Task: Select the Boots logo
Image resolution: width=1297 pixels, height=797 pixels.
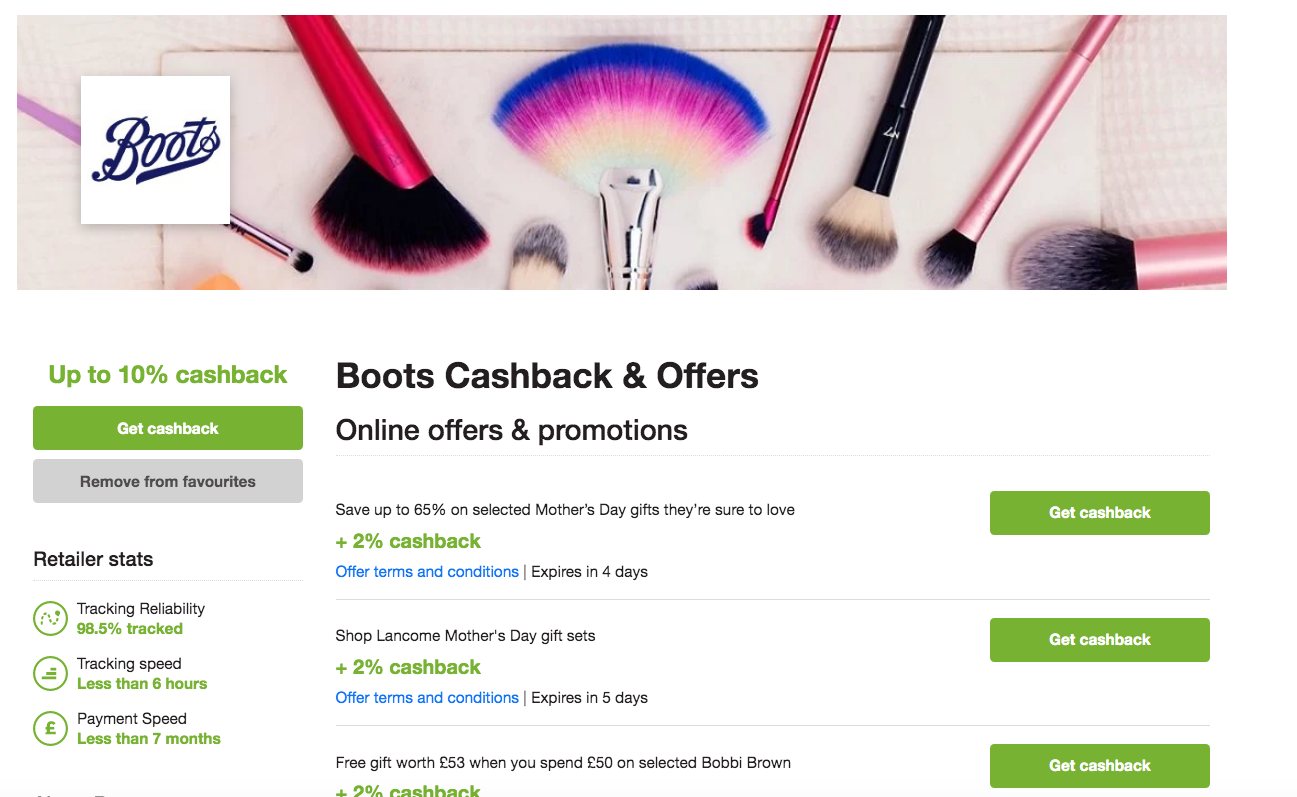Action: tap(155, 148)
